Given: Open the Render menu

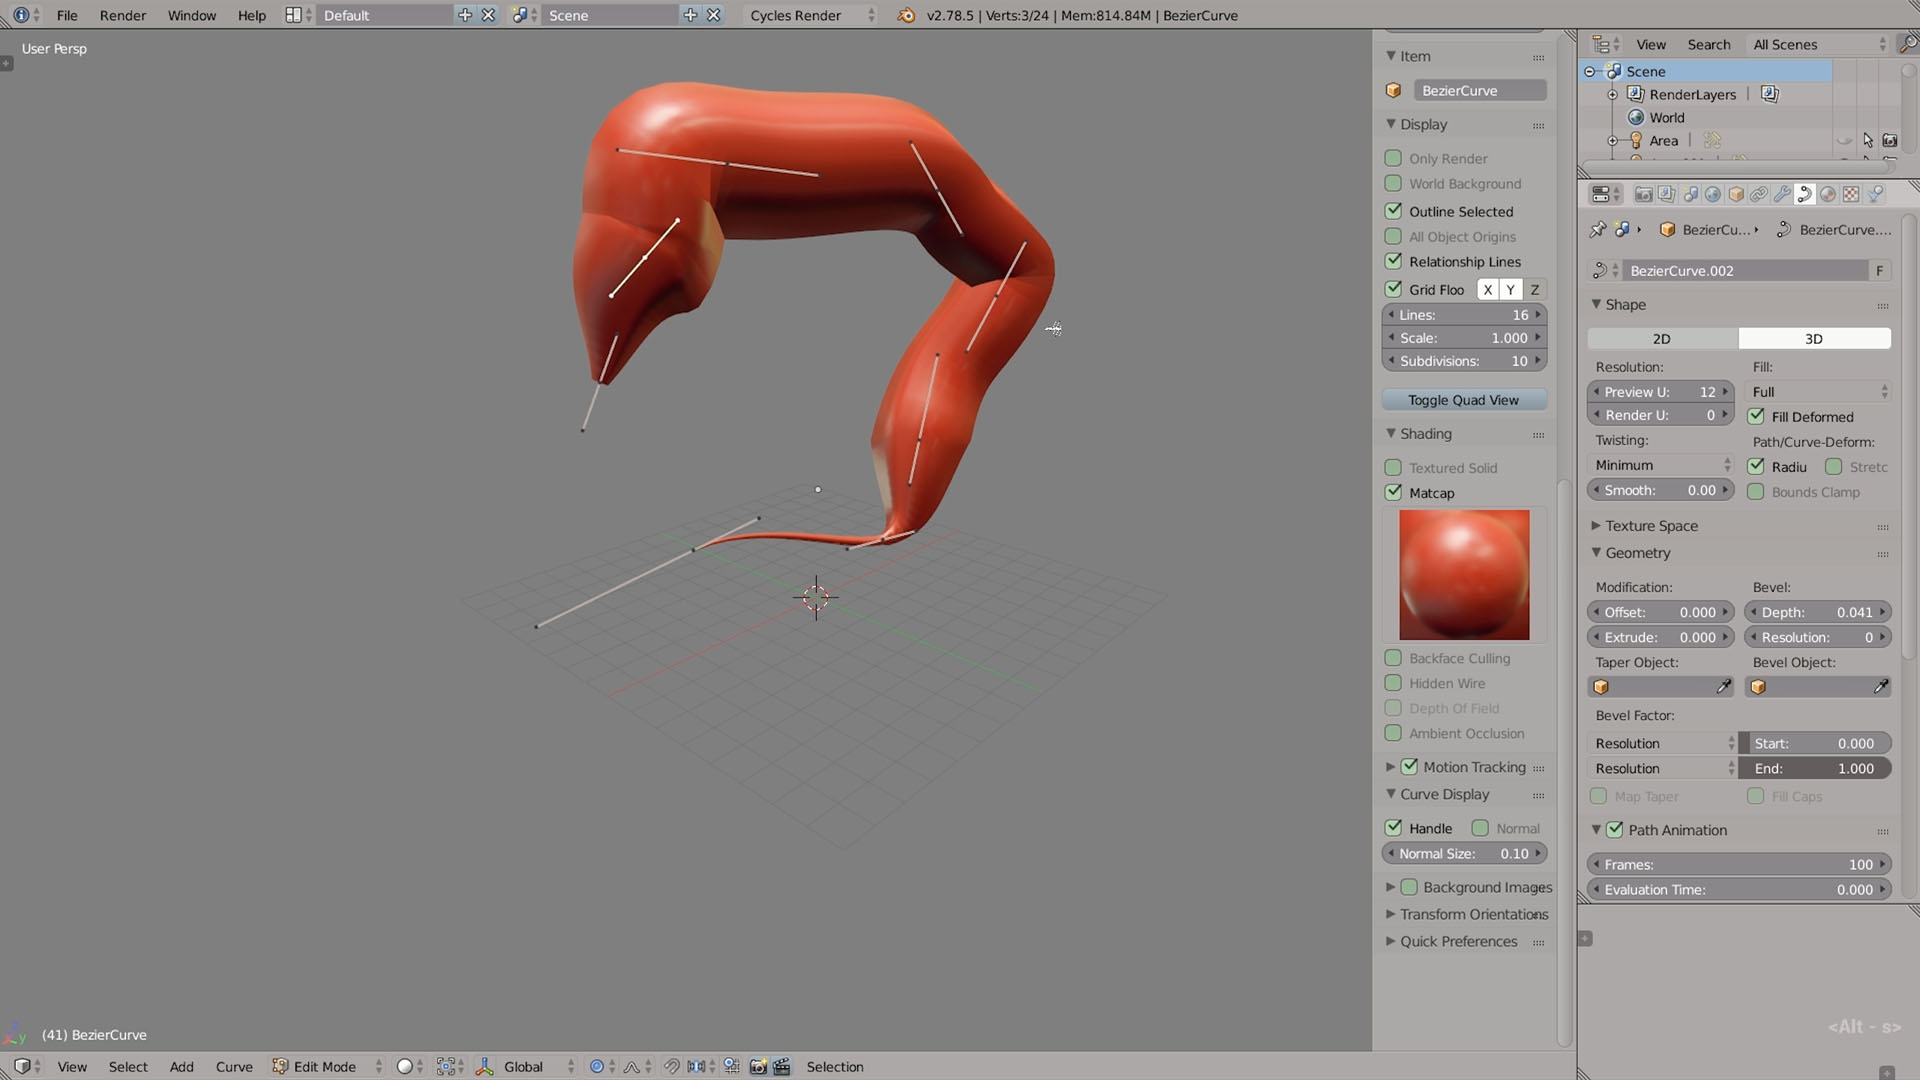Looking at the screenshot, I should click(122, 15).
